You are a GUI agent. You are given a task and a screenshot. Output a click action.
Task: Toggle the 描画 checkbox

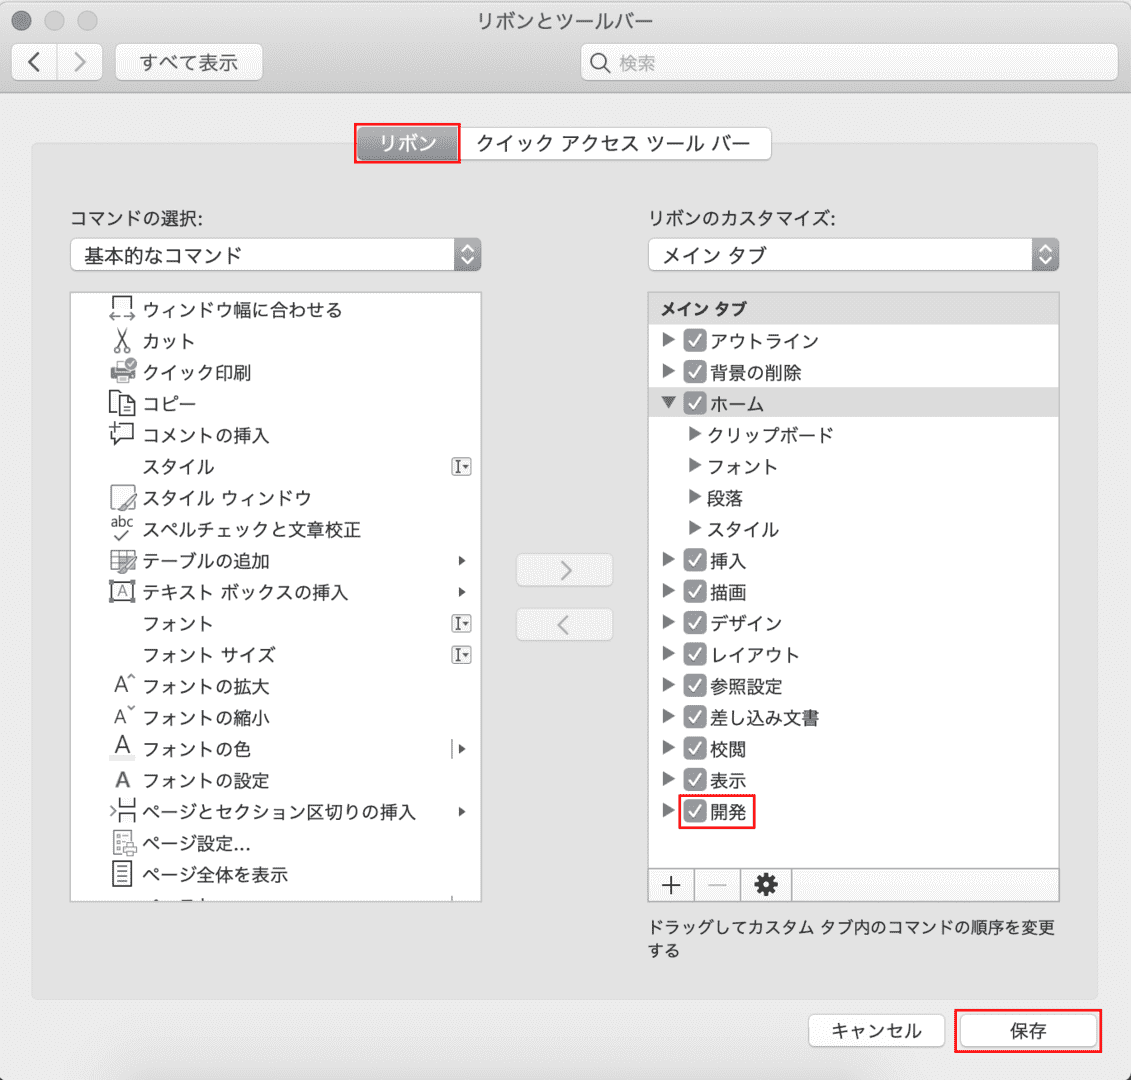[x=695, y=592]
